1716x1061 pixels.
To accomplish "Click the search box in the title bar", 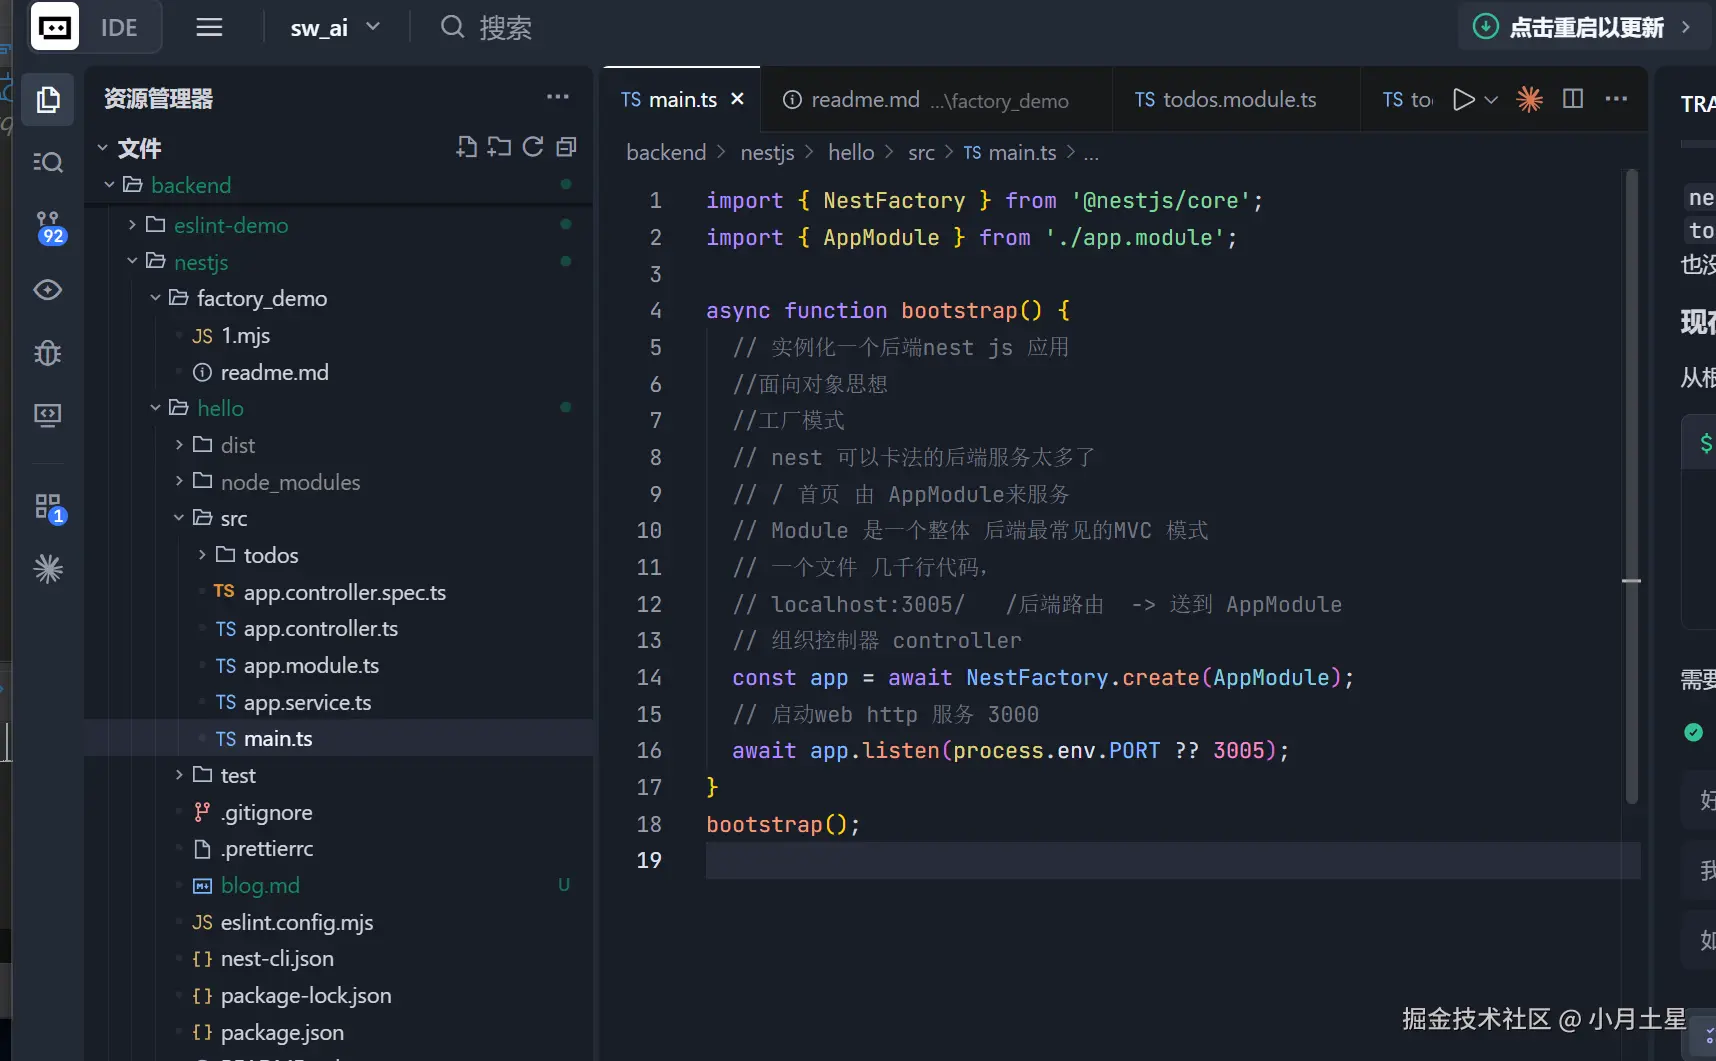I will pos(487,27).
